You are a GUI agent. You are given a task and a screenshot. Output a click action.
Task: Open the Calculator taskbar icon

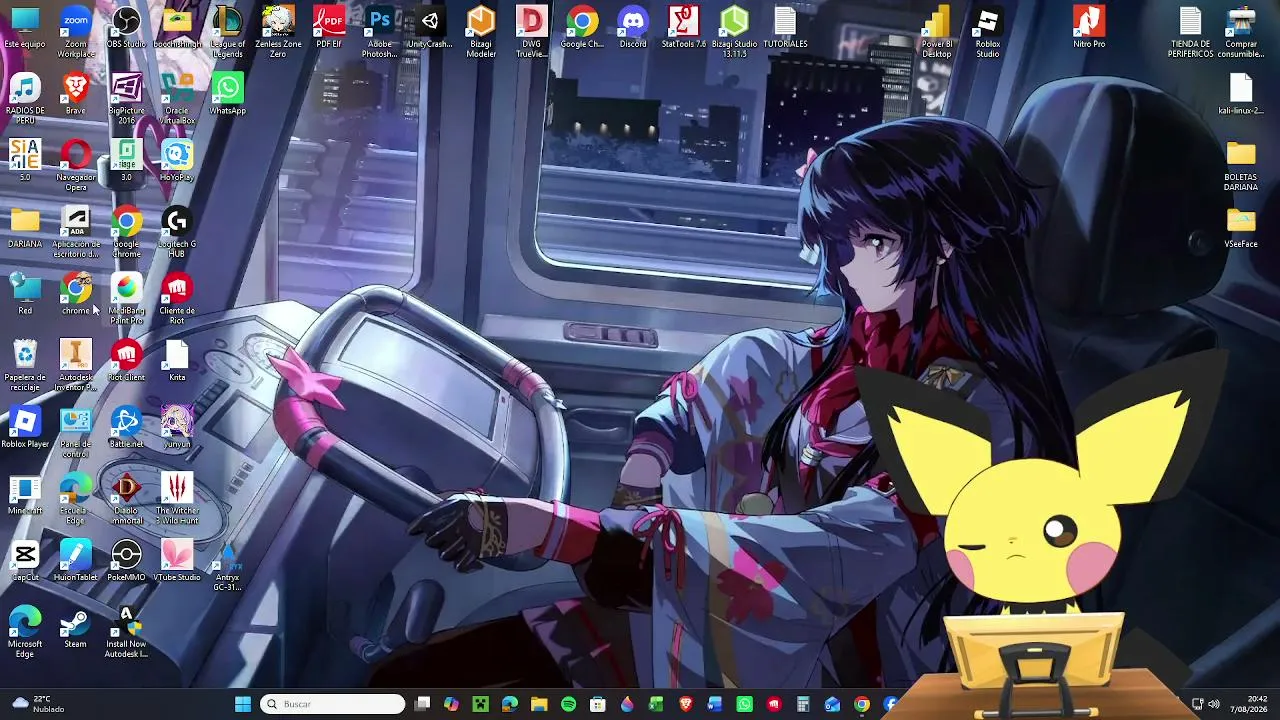[x=803, y=704]
